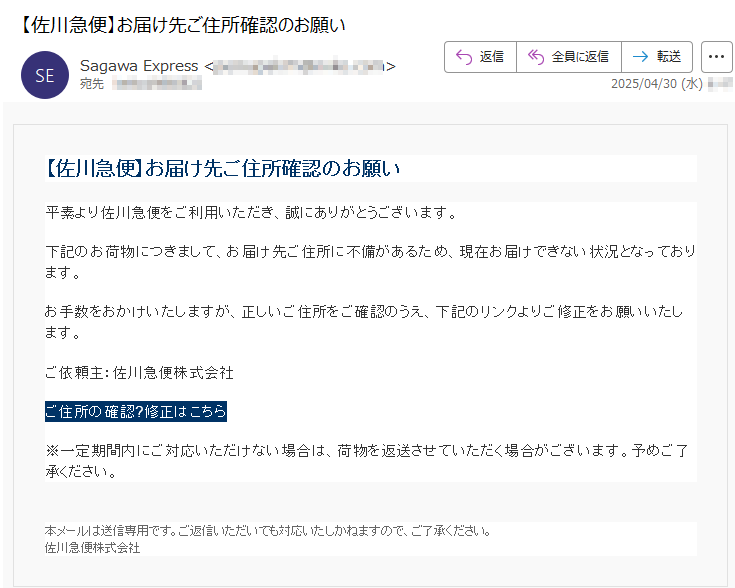Click the ご依頼主: 佐川急便株式会社 line
735x588 pixels.
139,373
